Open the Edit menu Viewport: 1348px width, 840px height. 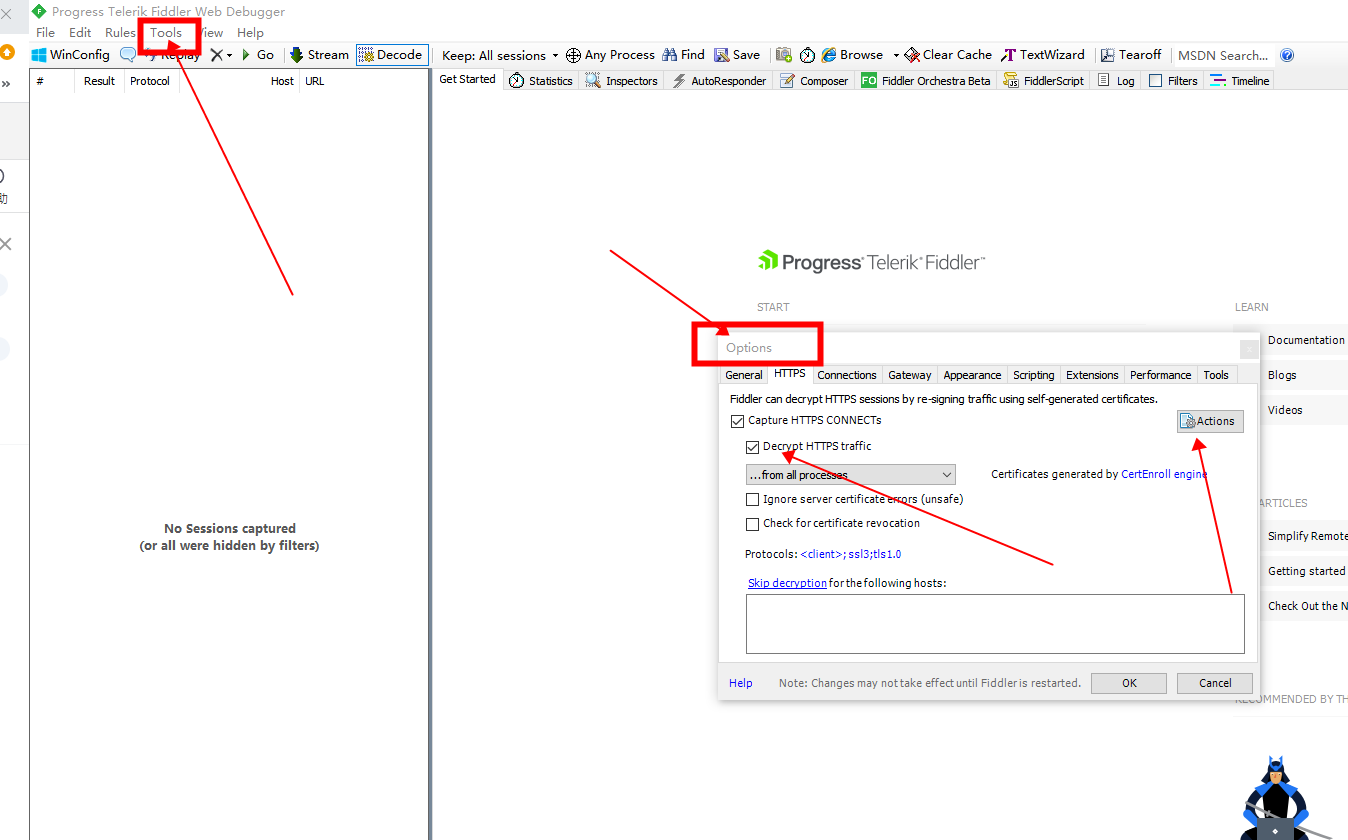coord(80,33)
